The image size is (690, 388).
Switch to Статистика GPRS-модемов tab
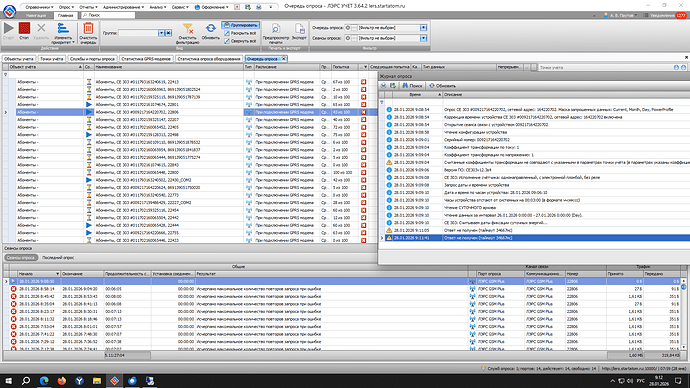pos(146,59)
